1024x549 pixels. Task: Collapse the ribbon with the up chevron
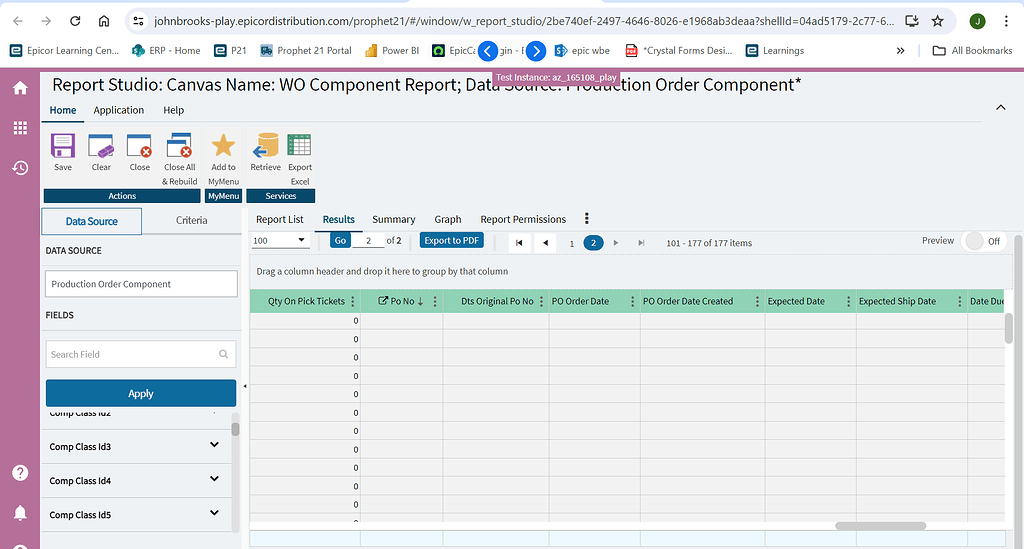tap(1000, 107)
